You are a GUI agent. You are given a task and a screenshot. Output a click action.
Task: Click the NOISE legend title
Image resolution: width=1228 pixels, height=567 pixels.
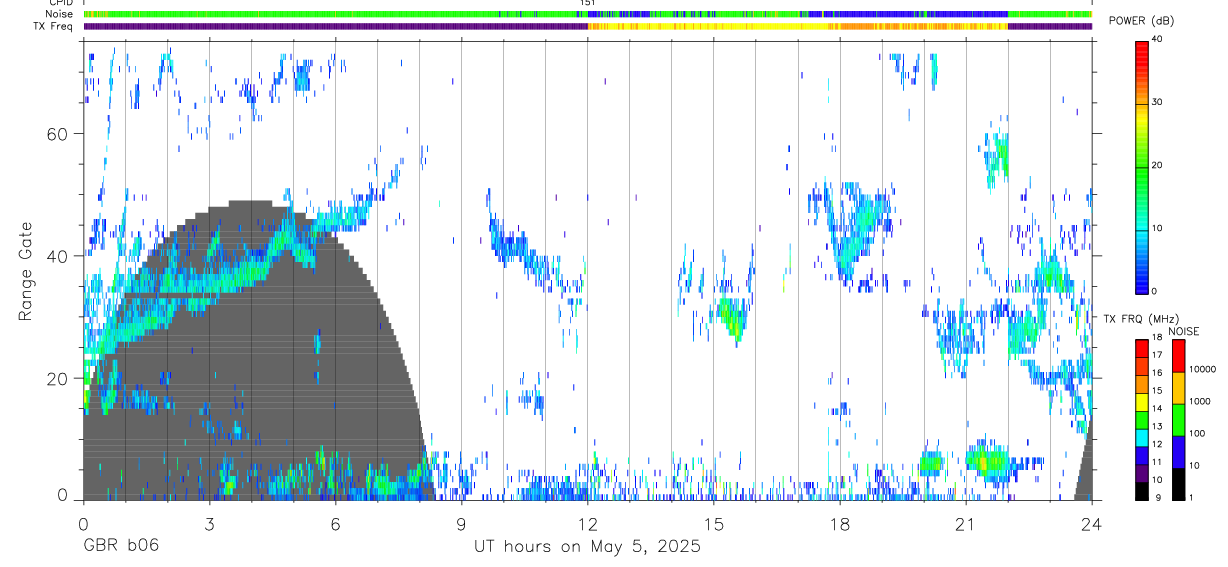(x=1184, y=331)
